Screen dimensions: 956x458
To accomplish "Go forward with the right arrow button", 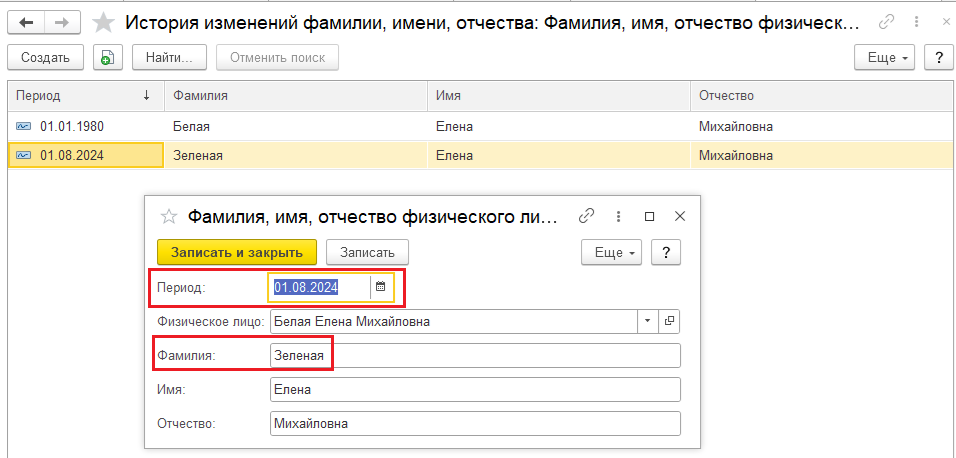I will click(62, 23).
